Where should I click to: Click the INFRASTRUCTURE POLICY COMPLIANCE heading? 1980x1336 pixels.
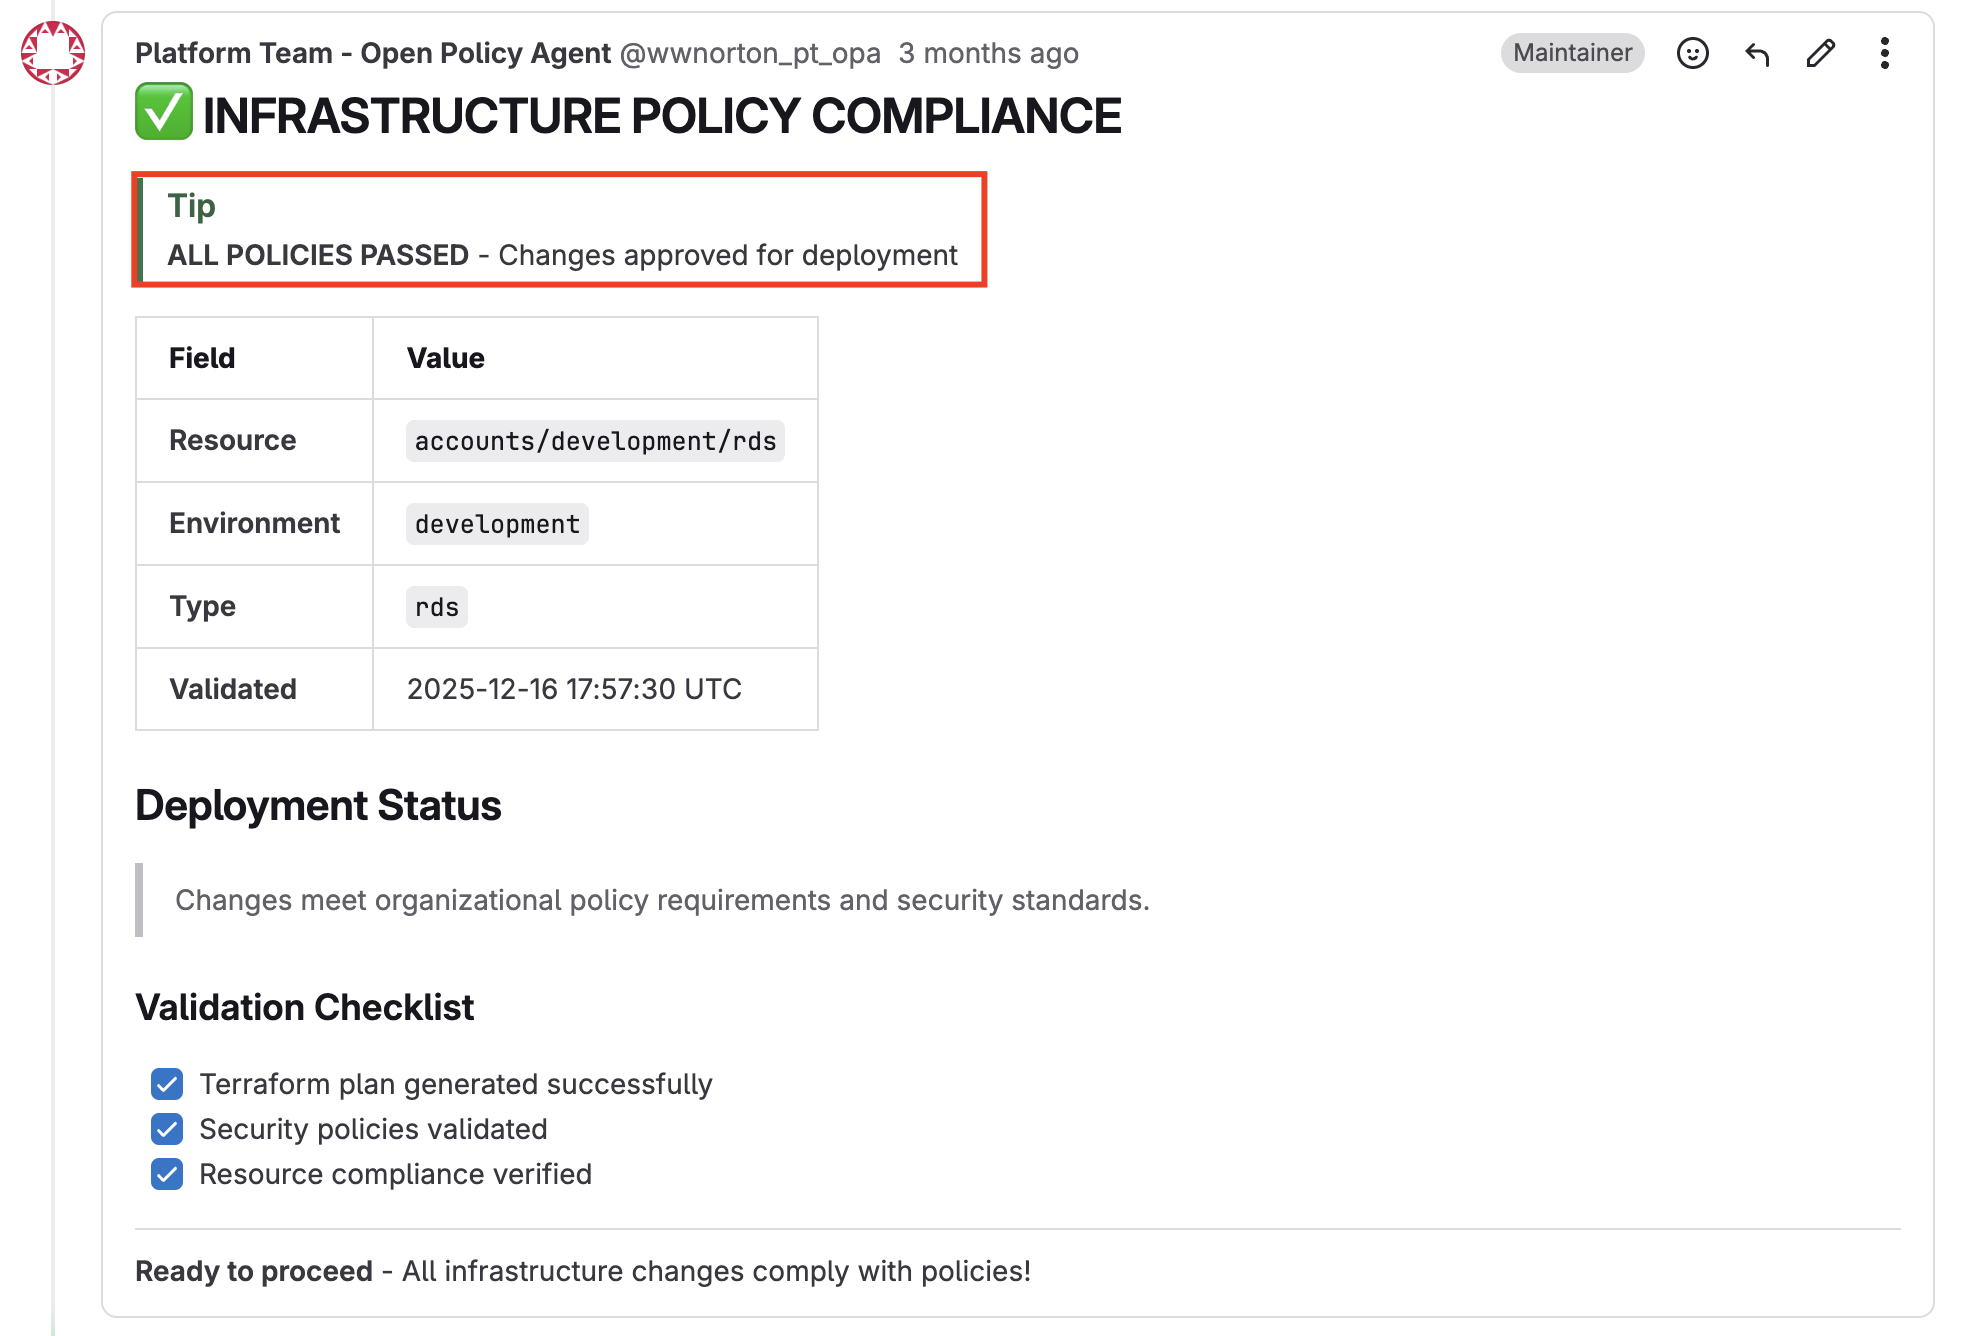(x=662, y=115)
